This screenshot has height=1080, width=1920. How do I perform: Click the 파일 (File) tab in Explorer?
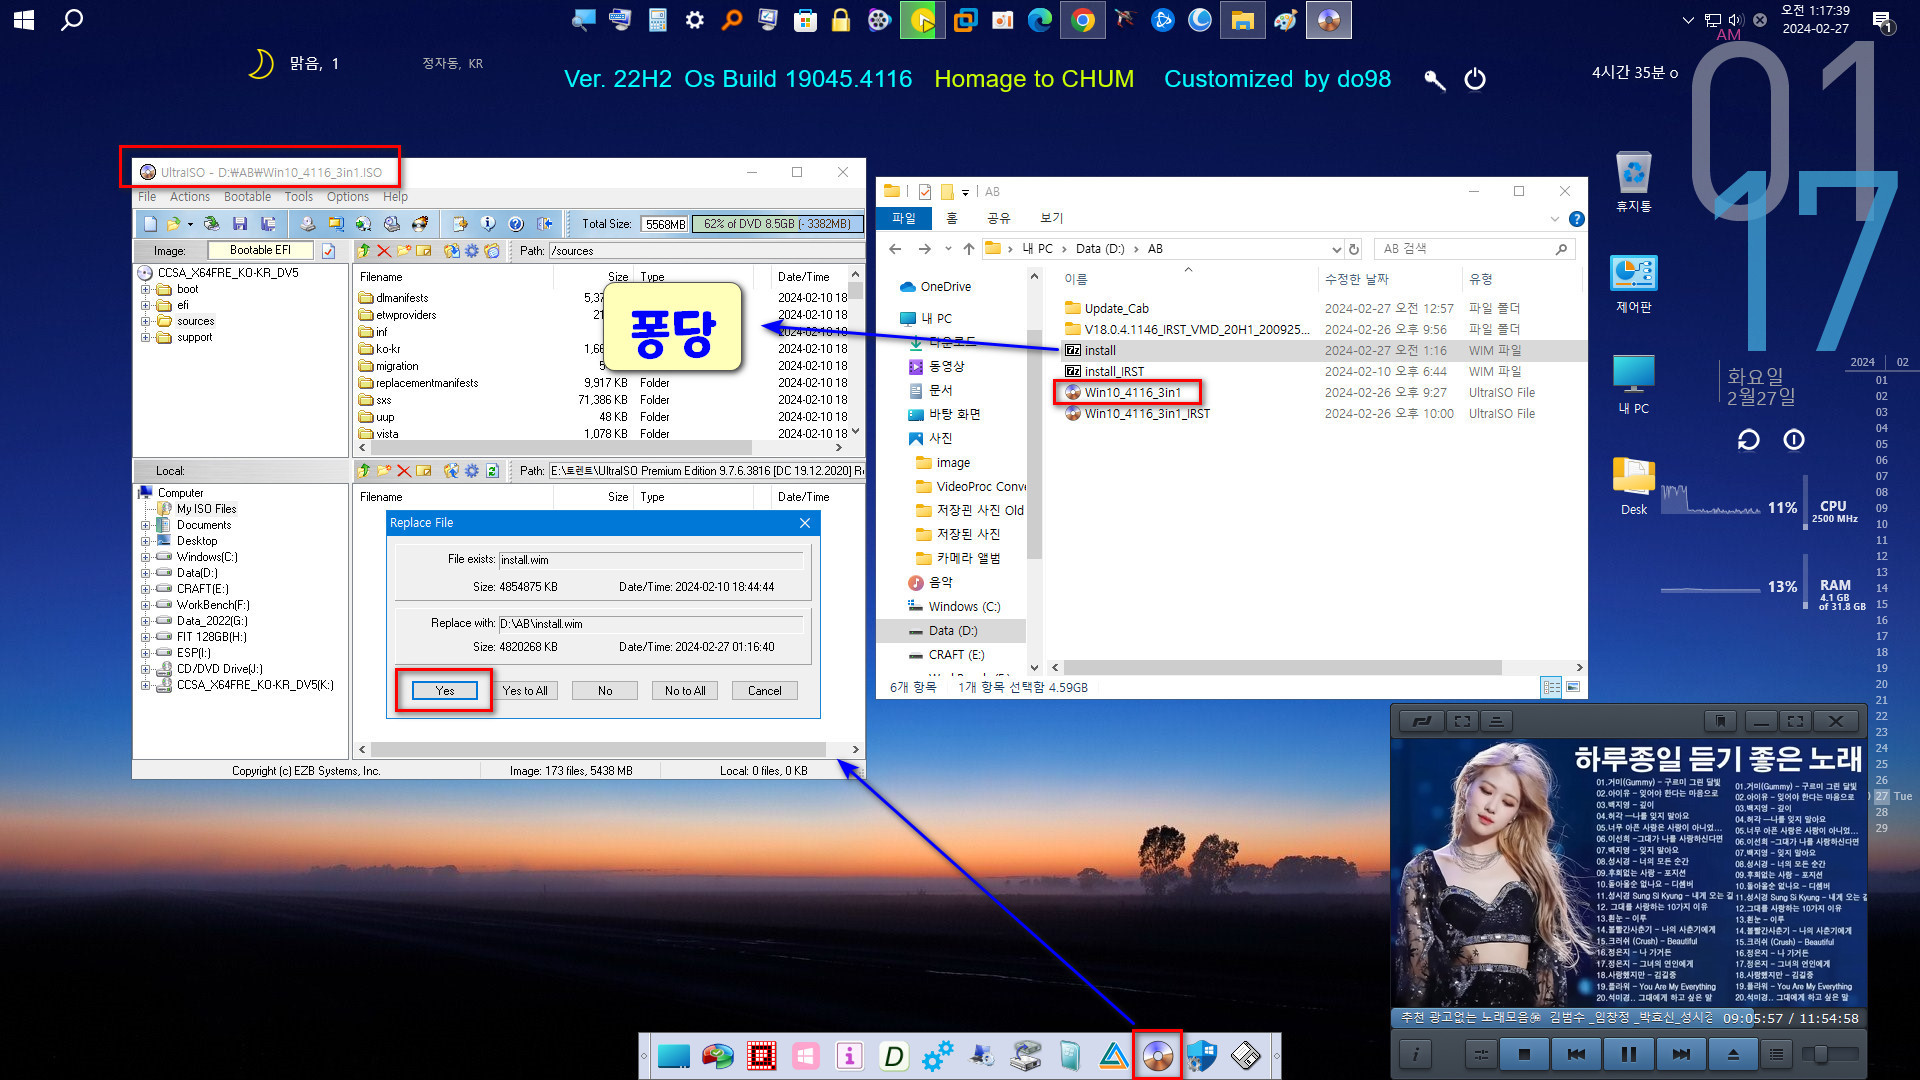904,218
